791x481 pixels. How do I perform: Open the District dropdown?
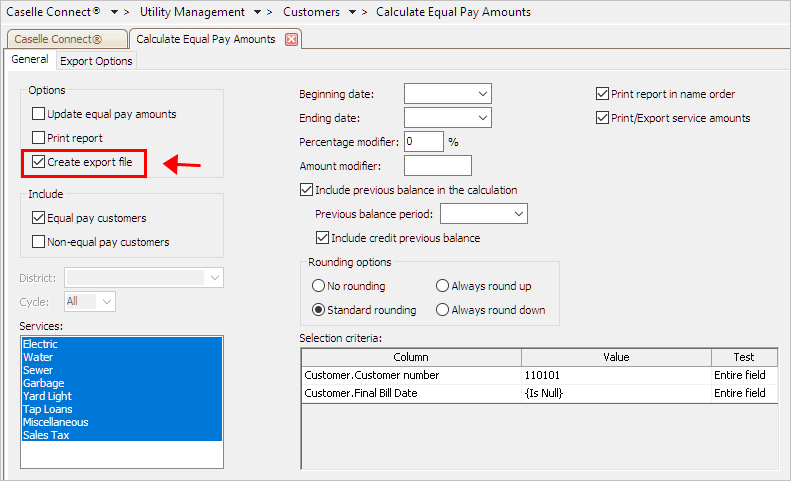pyautogui.click(x=215, y=278)
